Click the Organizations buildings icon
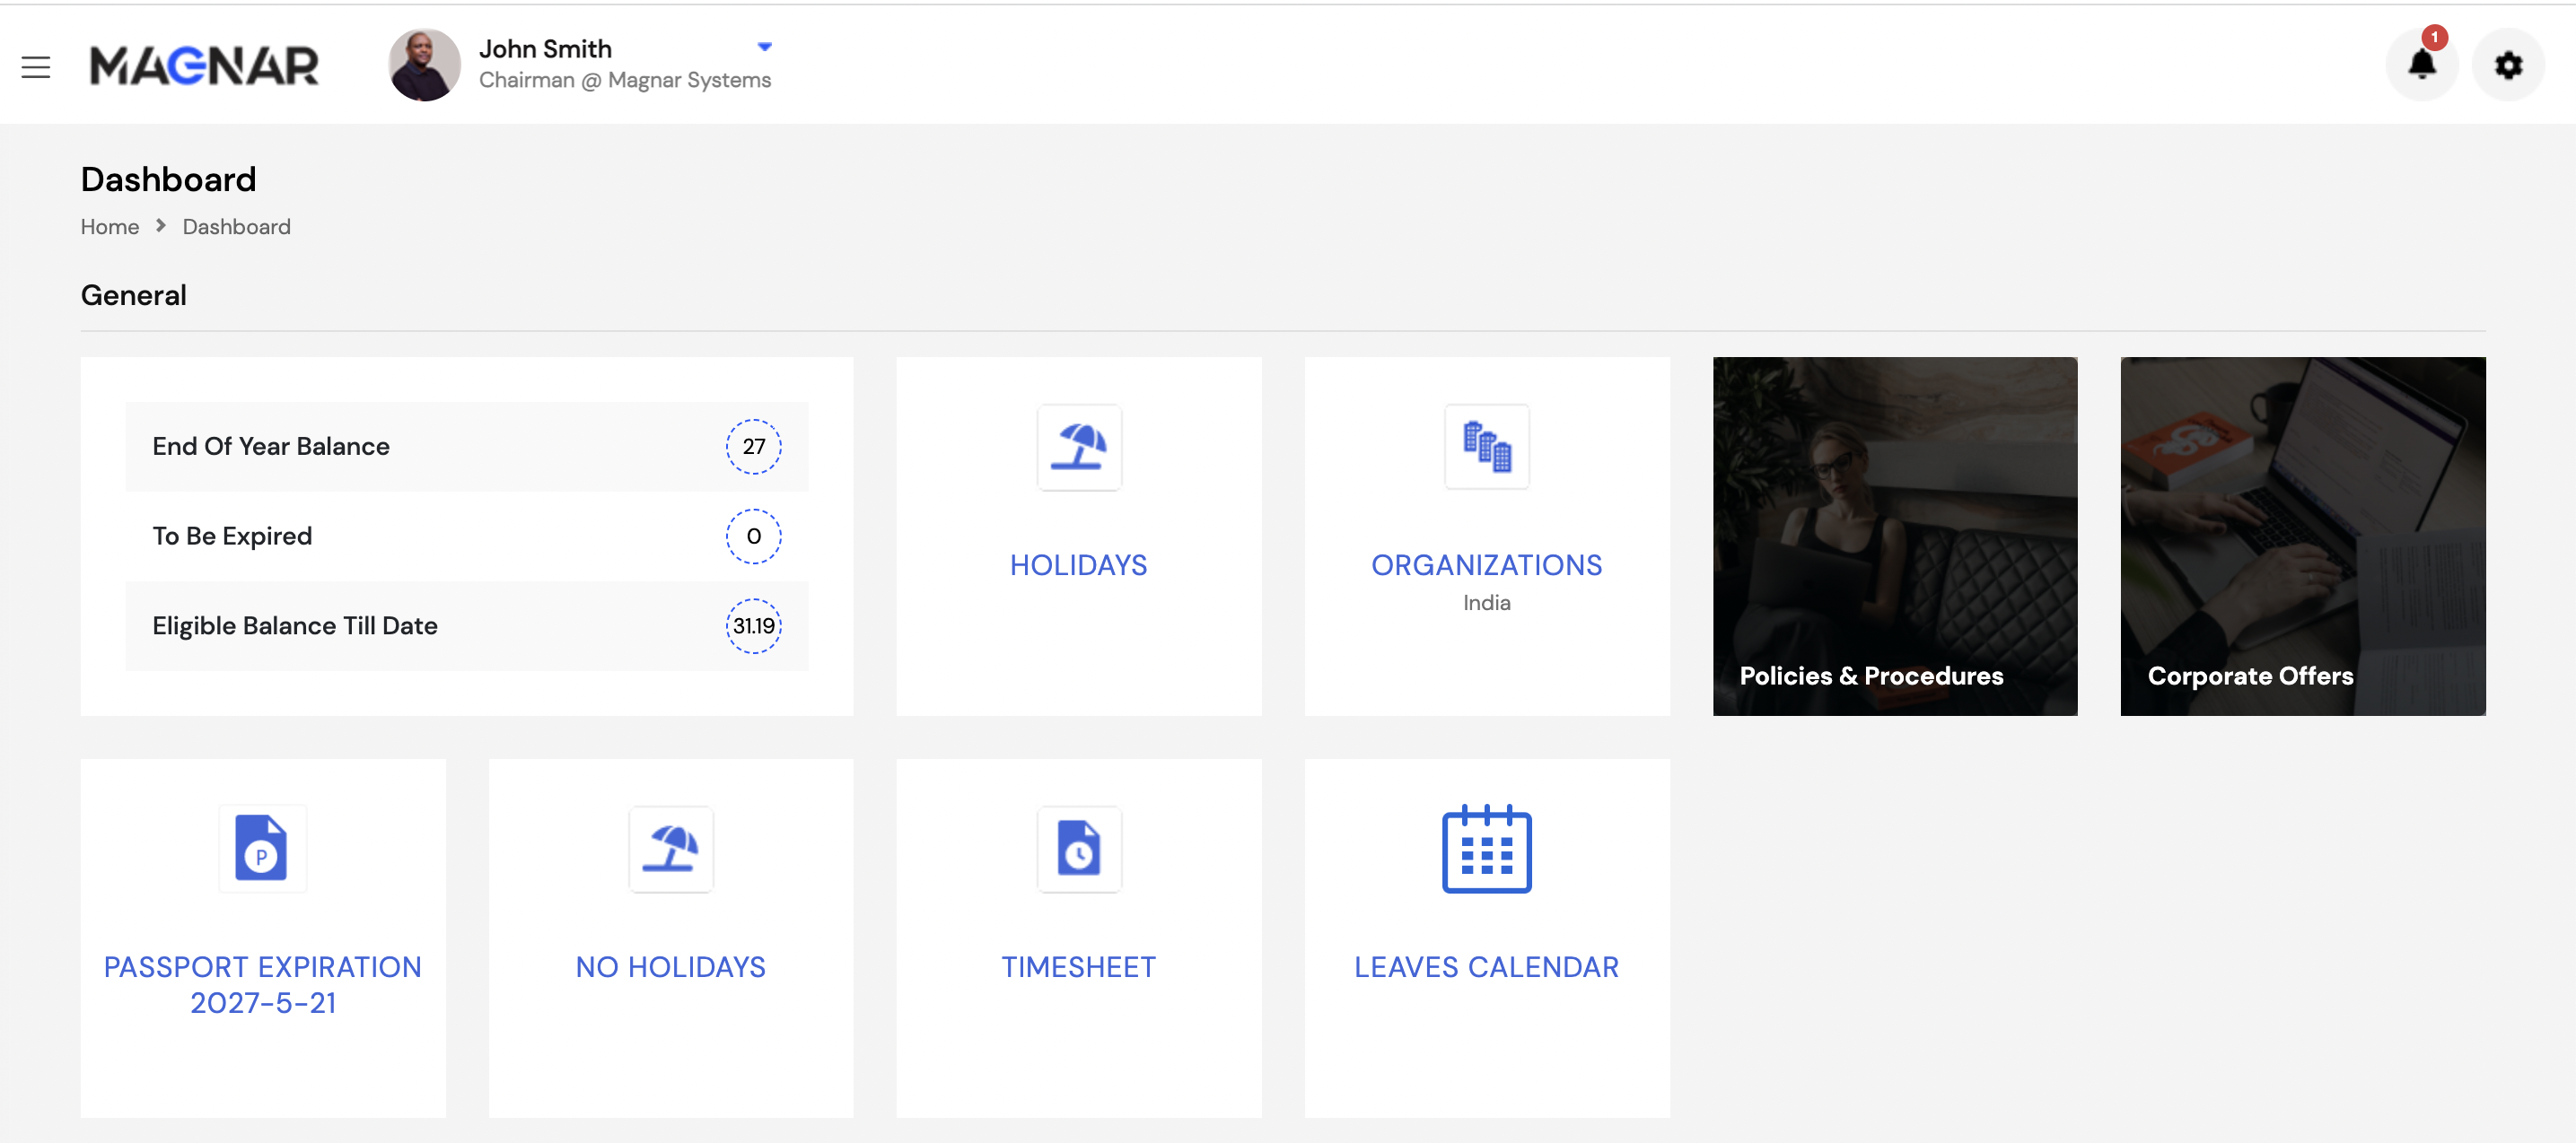2576x1143 pixels. [x=1486, y=447]
